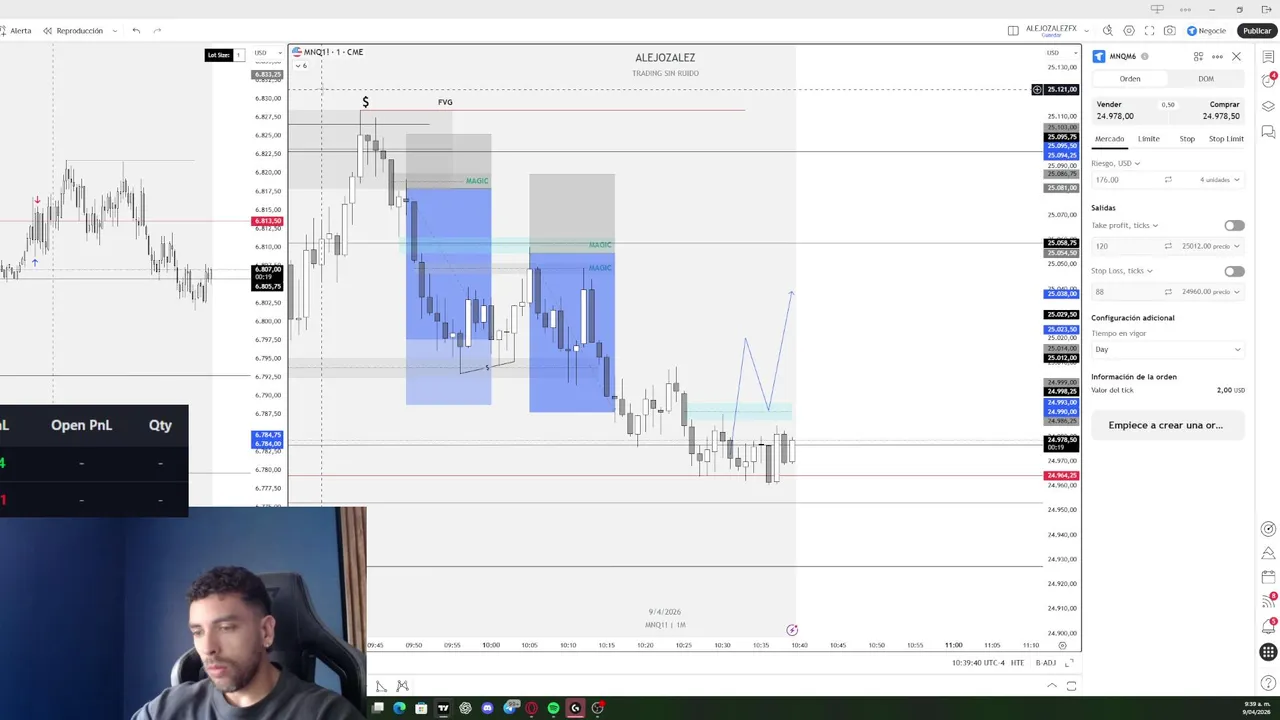
Task: Click the Publicar button
Action: [1257, 31]
